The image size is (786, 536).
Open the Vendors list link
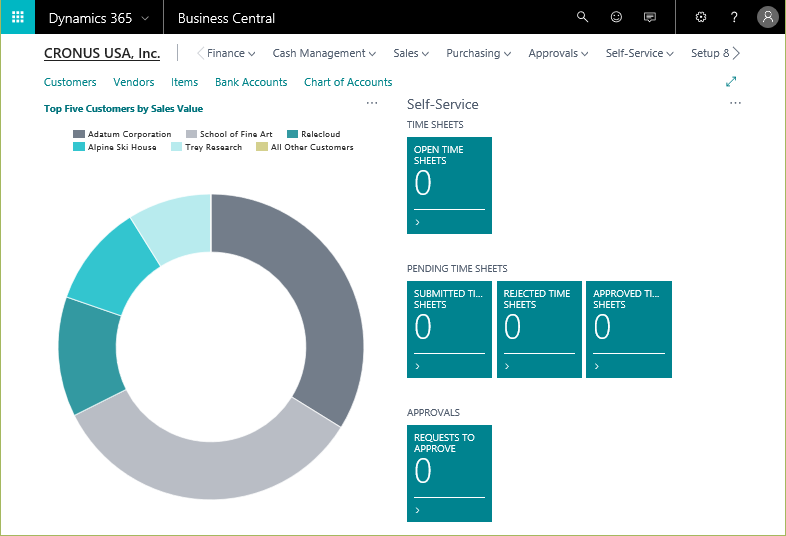tap(134, 82)
